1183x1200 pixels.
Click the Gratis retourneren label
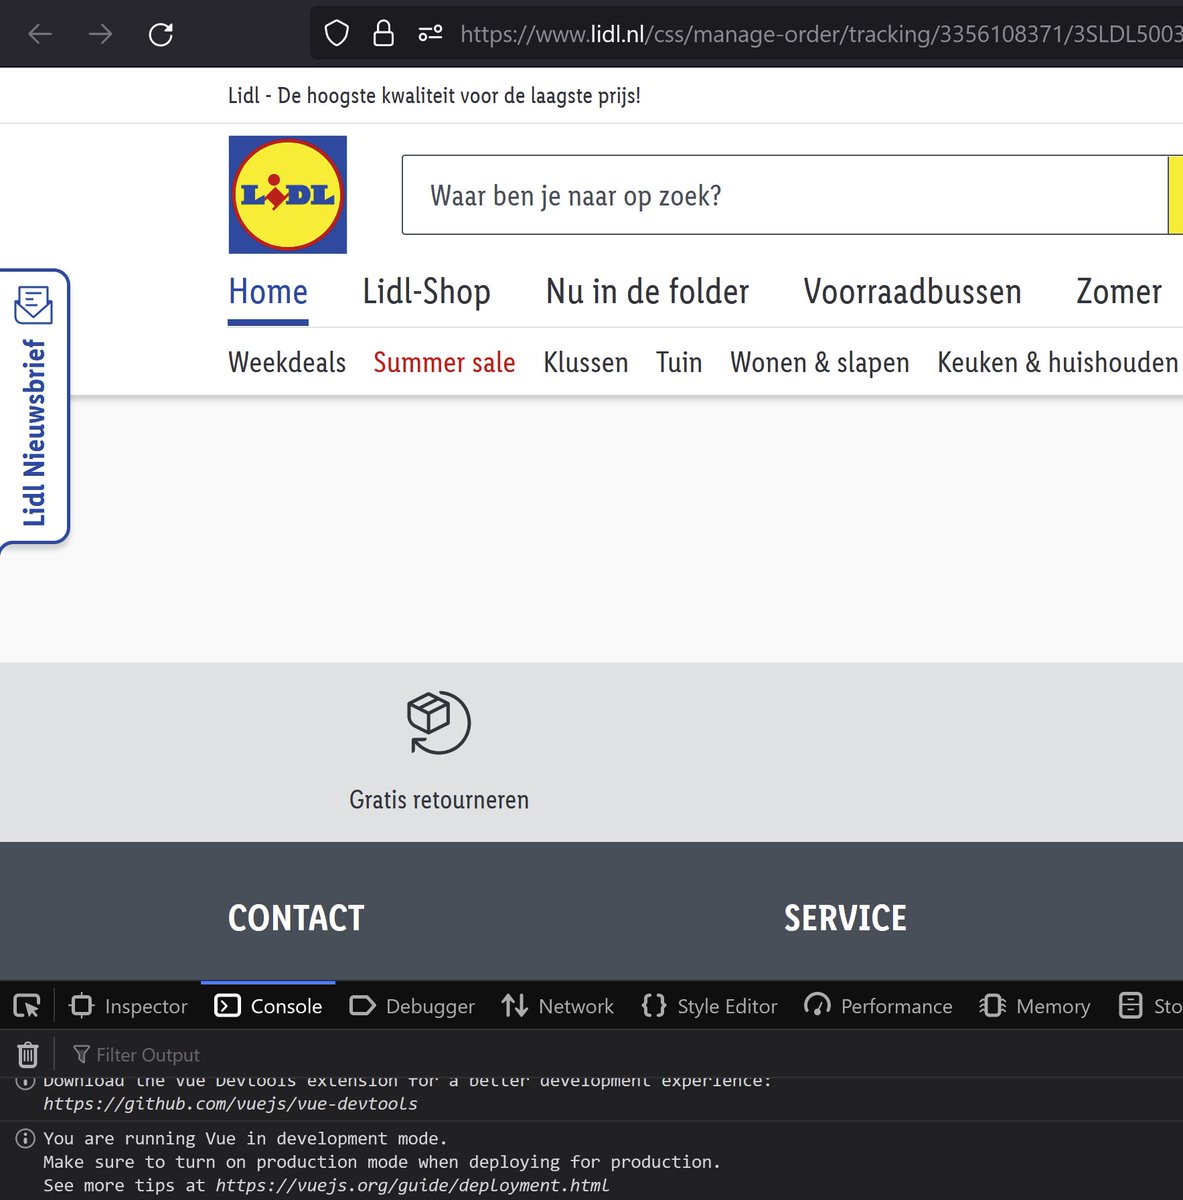[x=439, y=800]
